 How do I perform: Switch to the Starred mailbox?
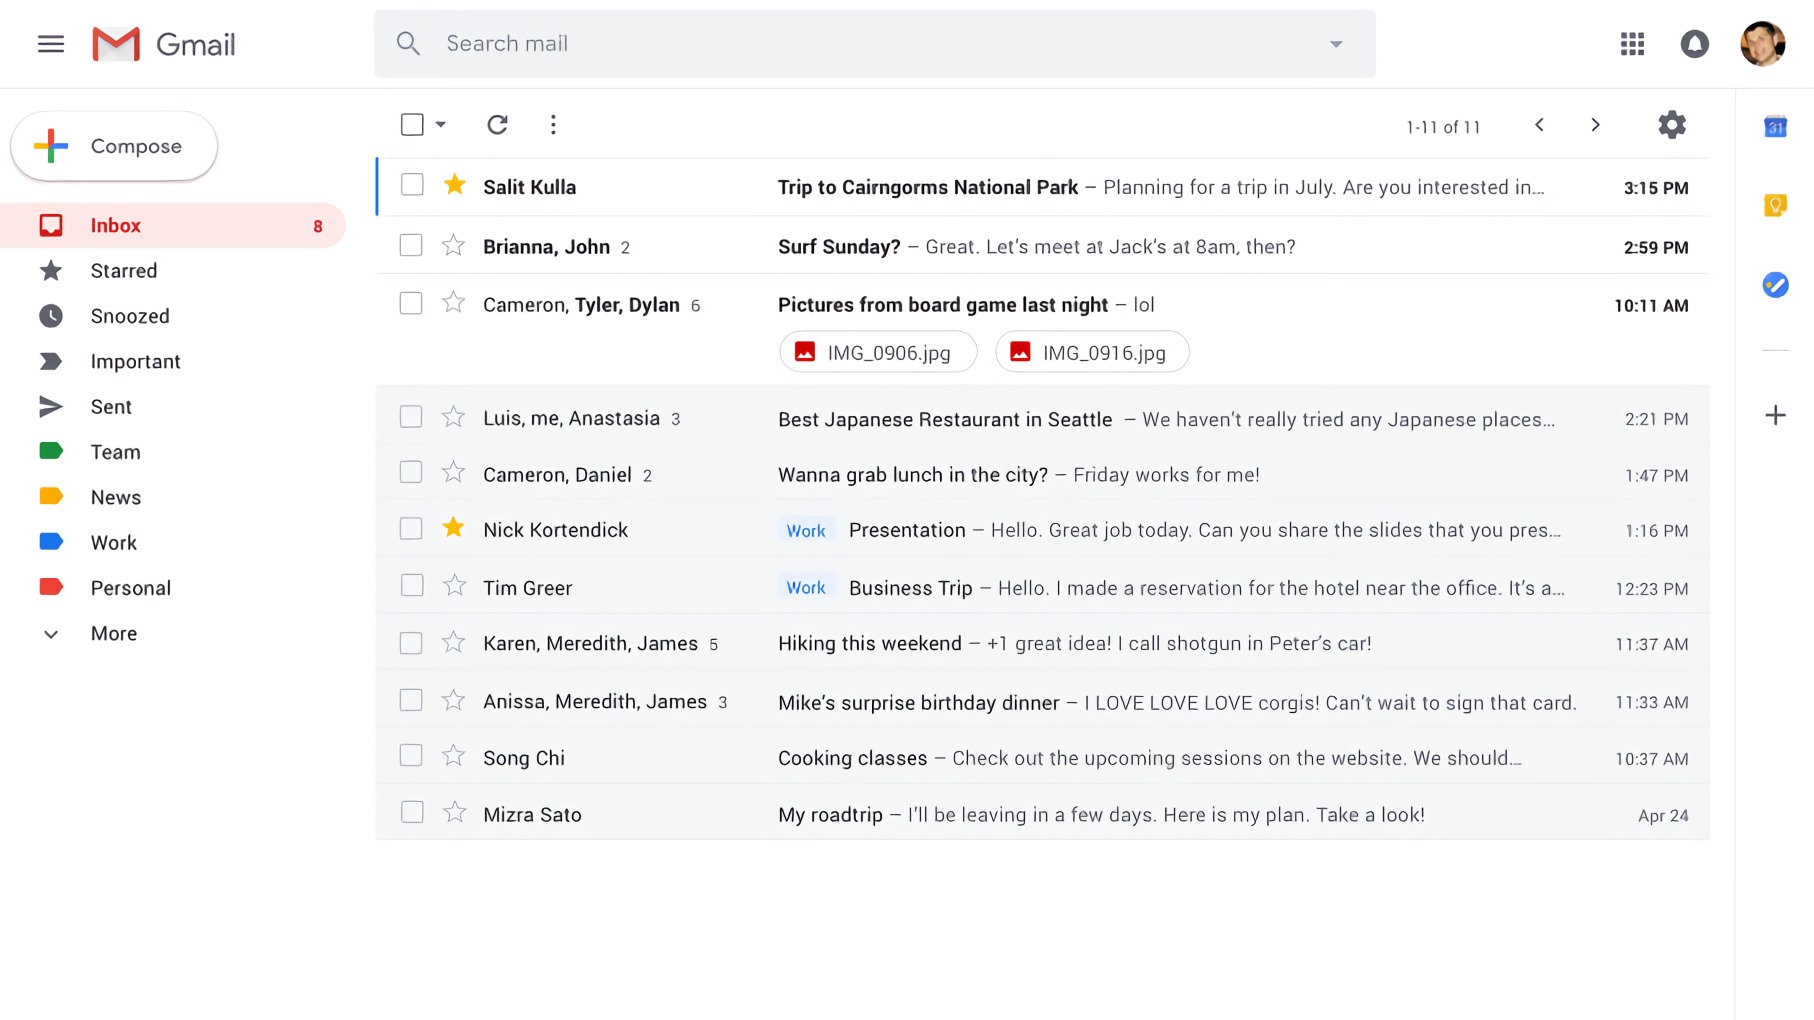(124, 270)
